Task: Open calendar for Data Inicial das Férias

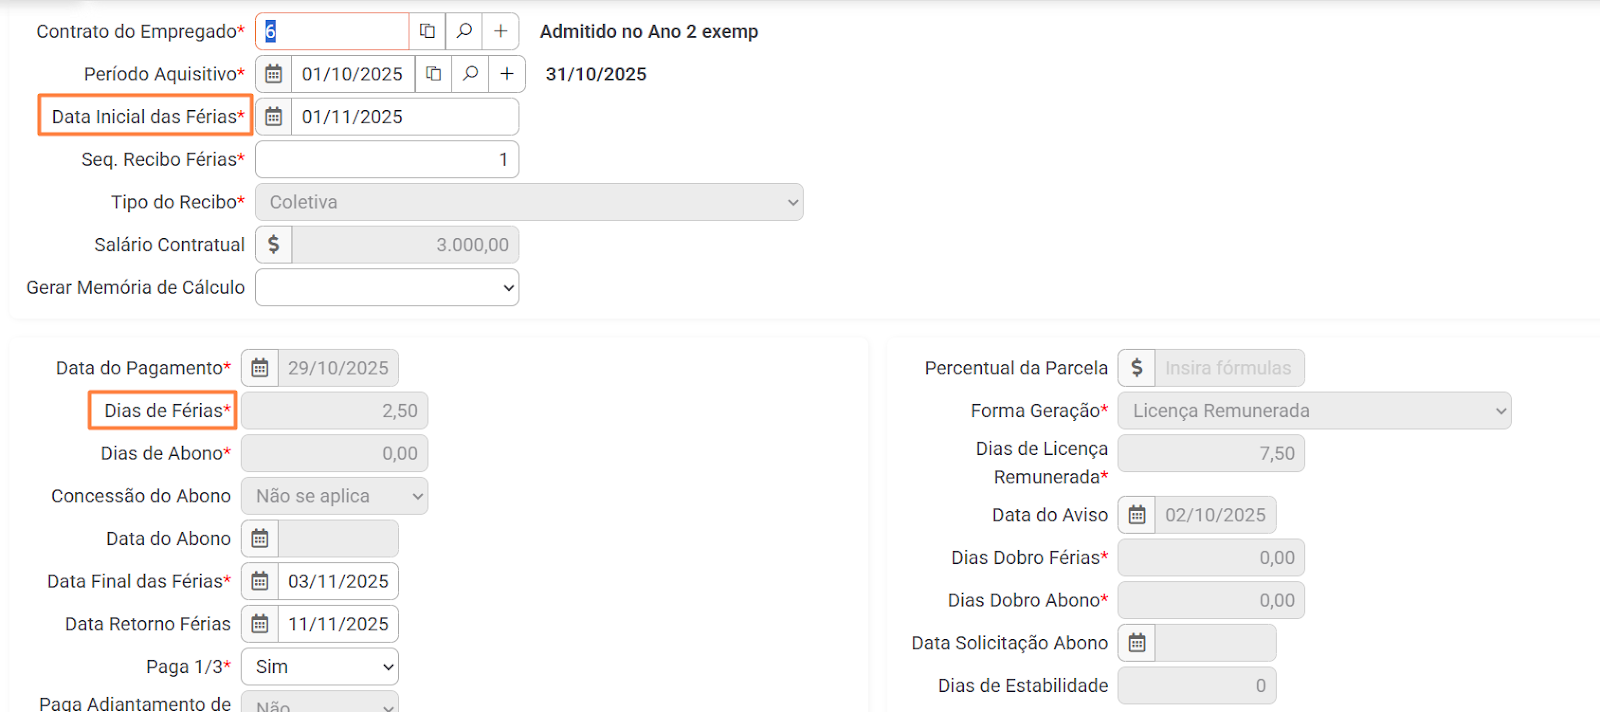Action: 273,117
